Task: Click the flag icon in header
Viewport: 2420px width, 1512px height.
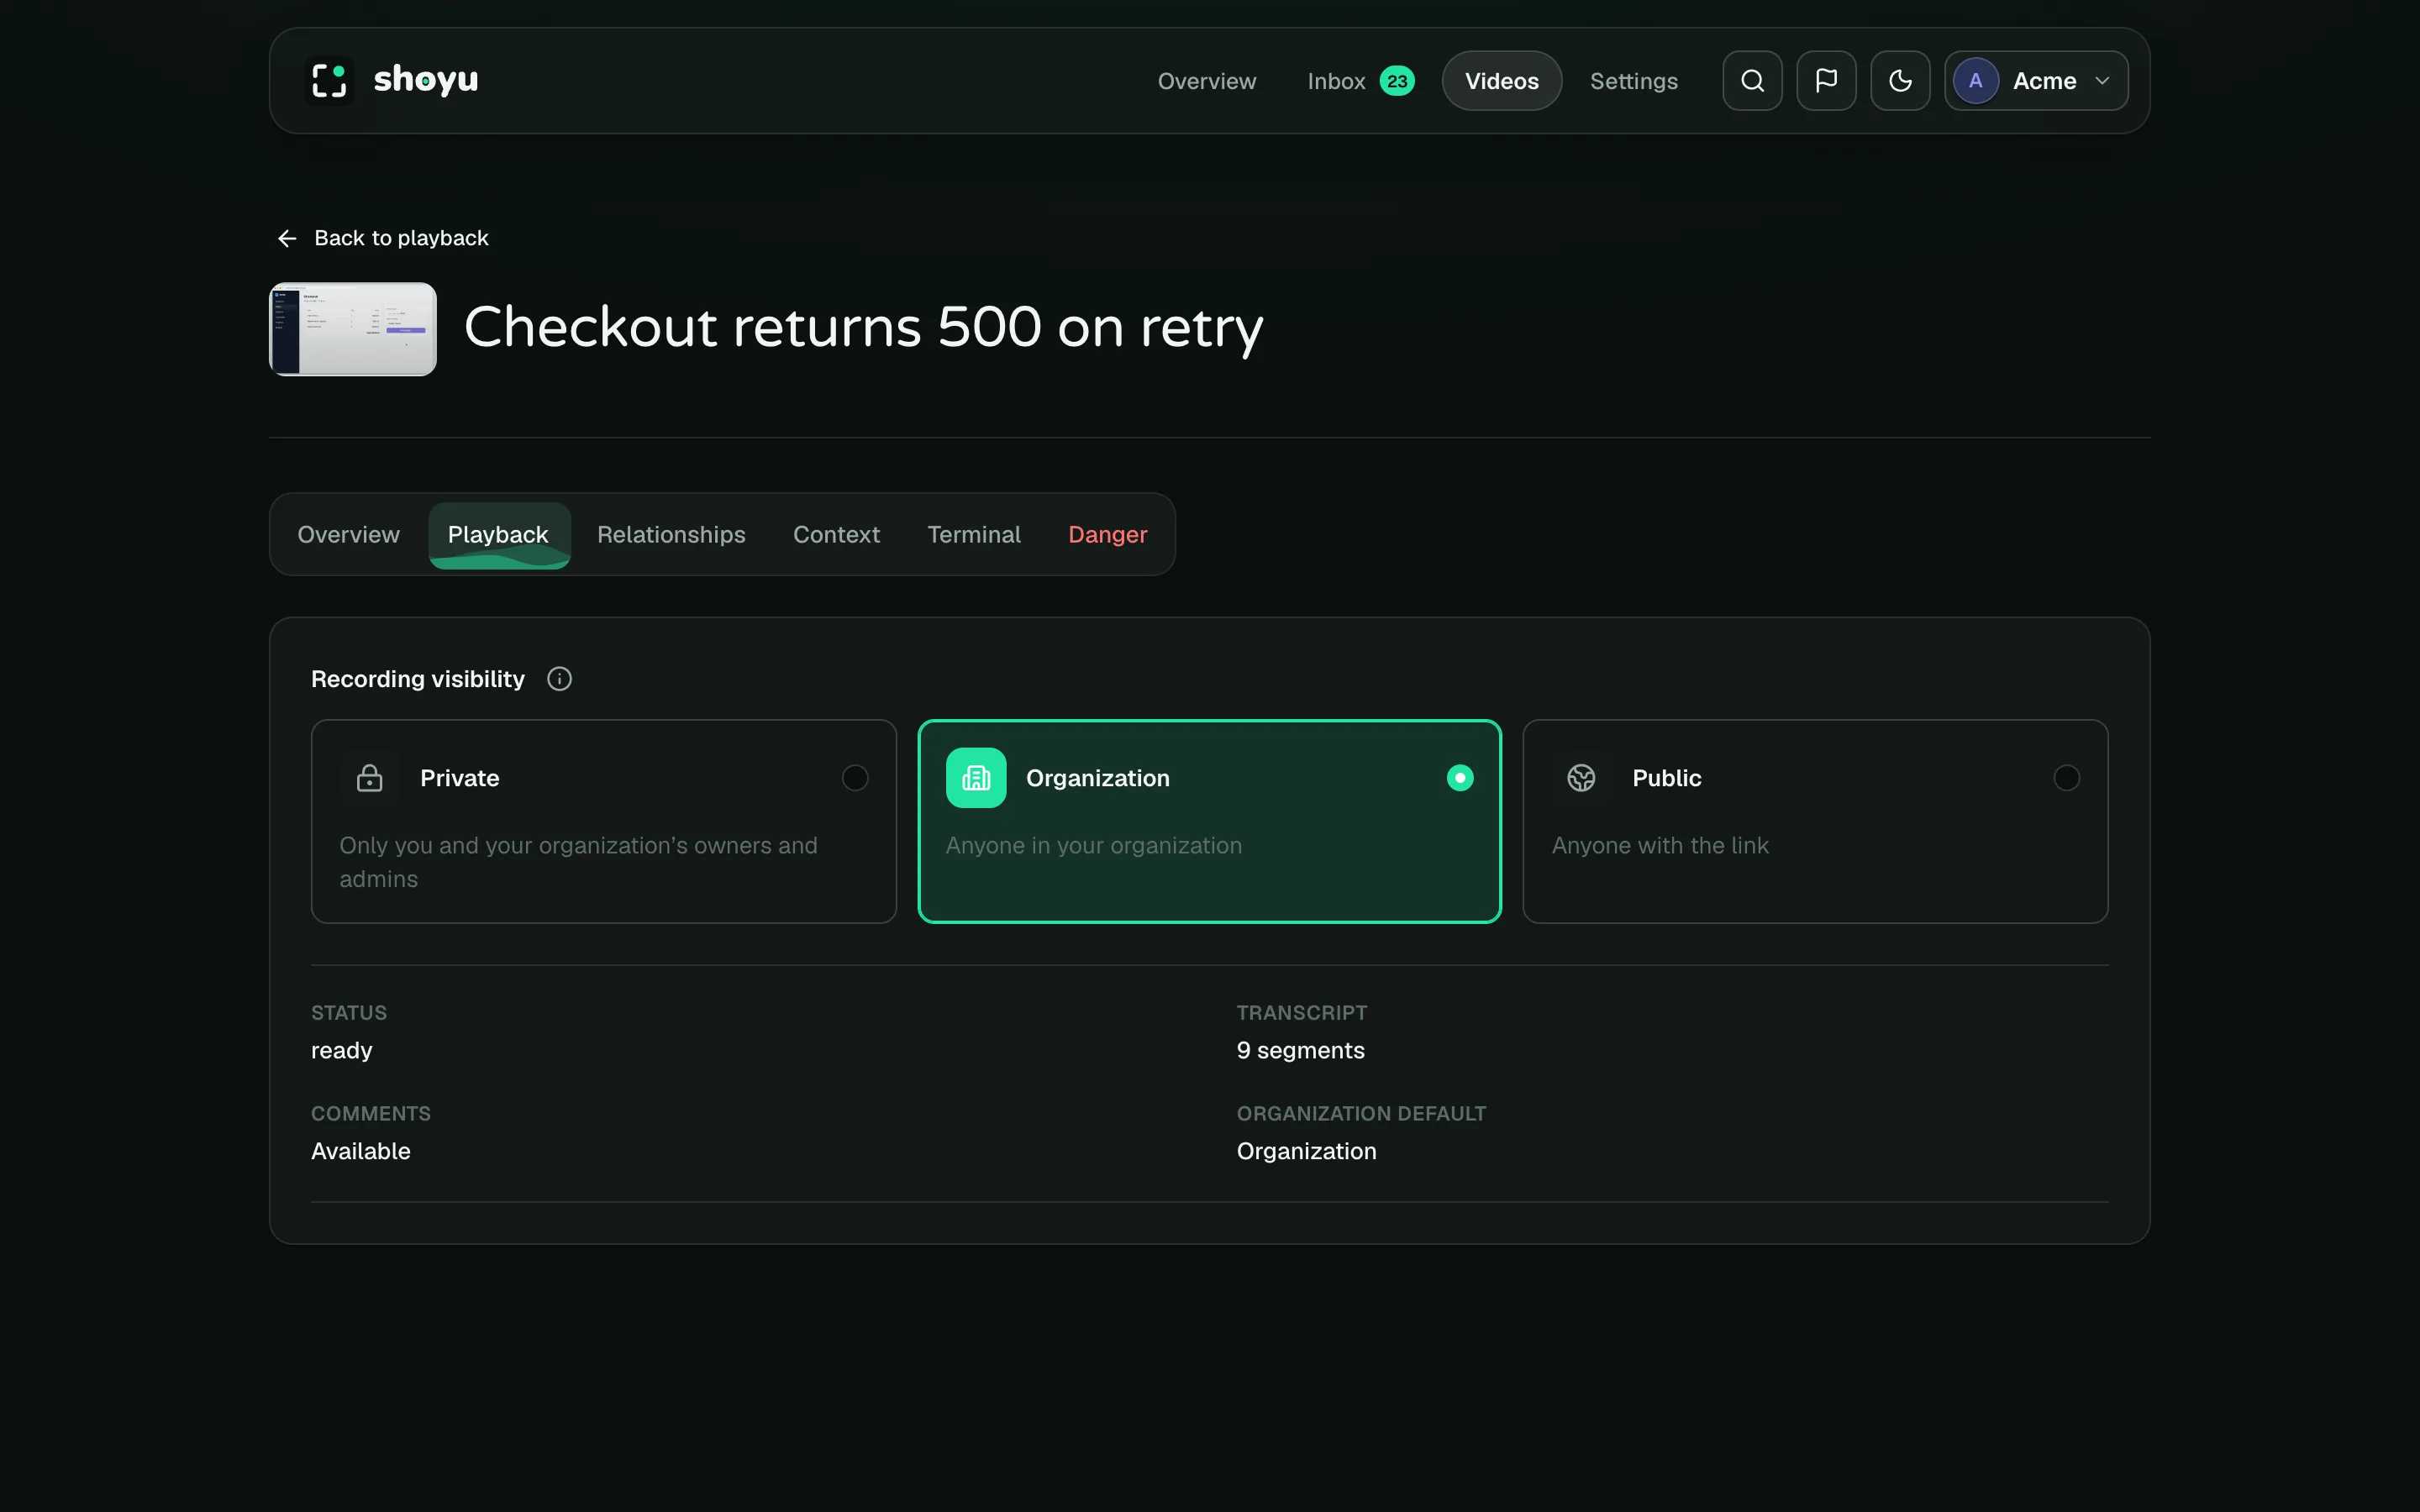Action: pyautogui.click(x=1826, y=81)
